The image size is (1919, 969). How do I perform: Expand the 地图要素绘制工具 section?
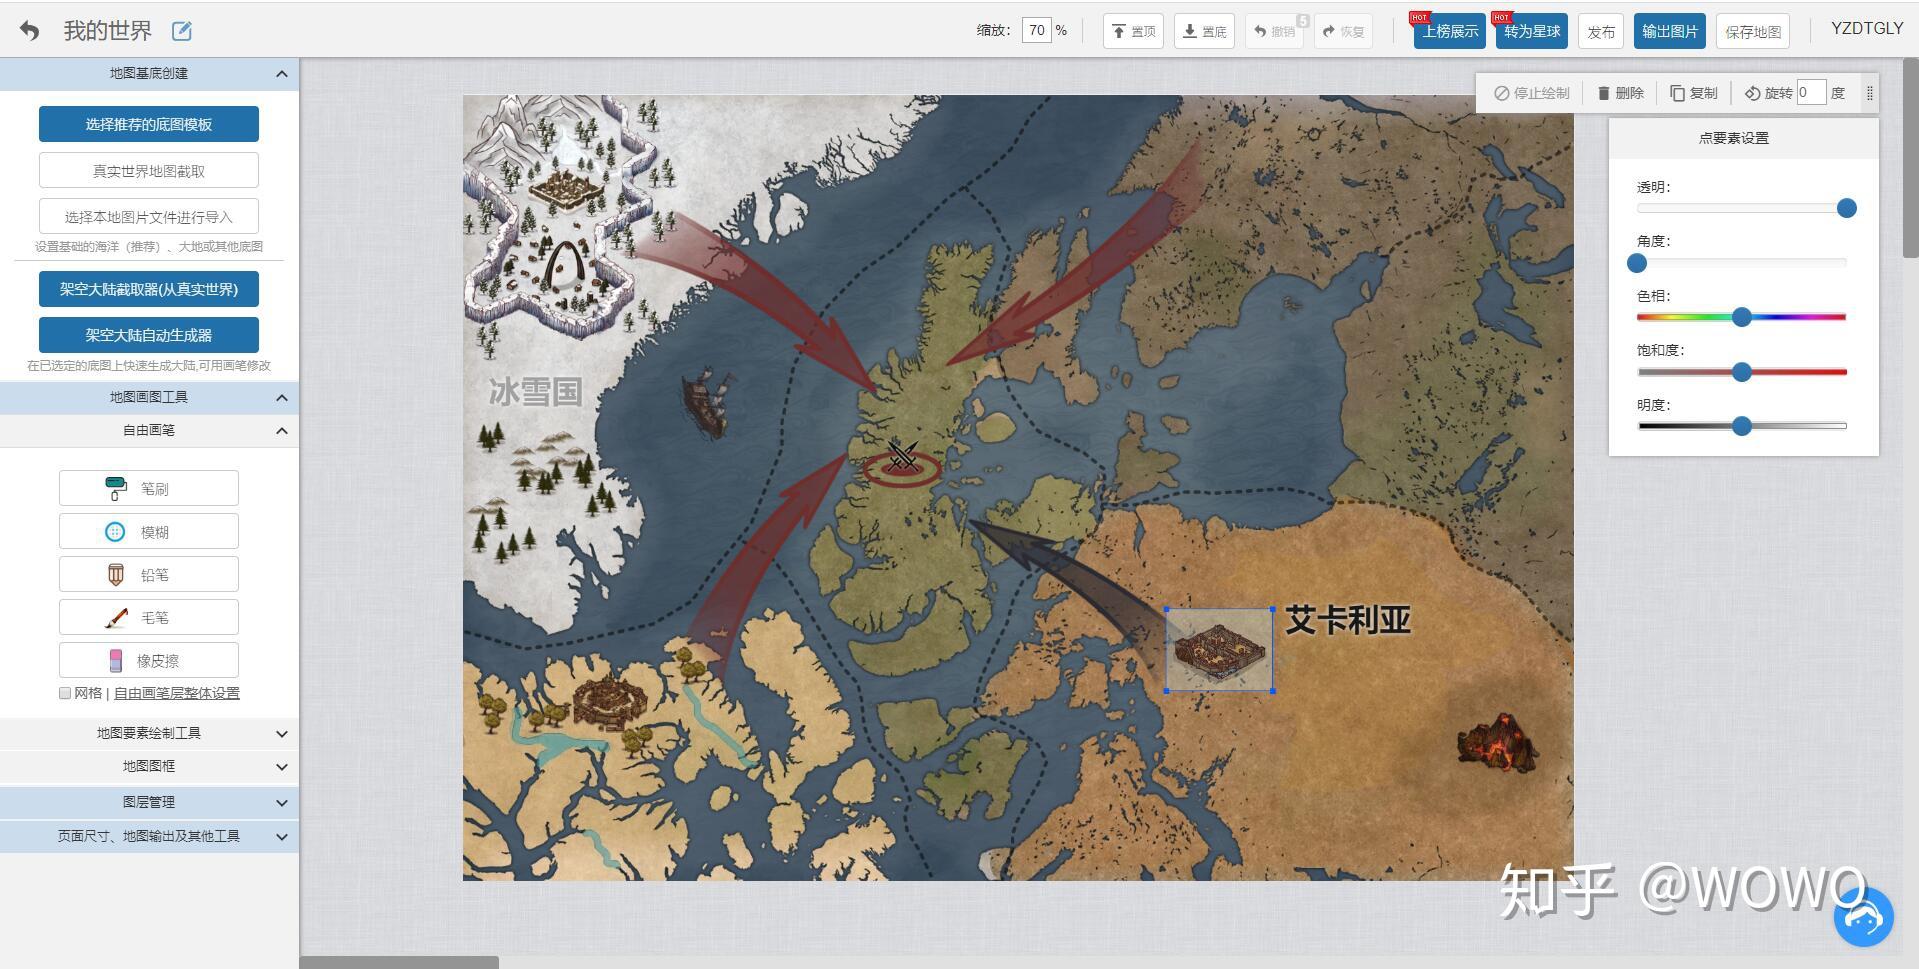click(149, 733)
